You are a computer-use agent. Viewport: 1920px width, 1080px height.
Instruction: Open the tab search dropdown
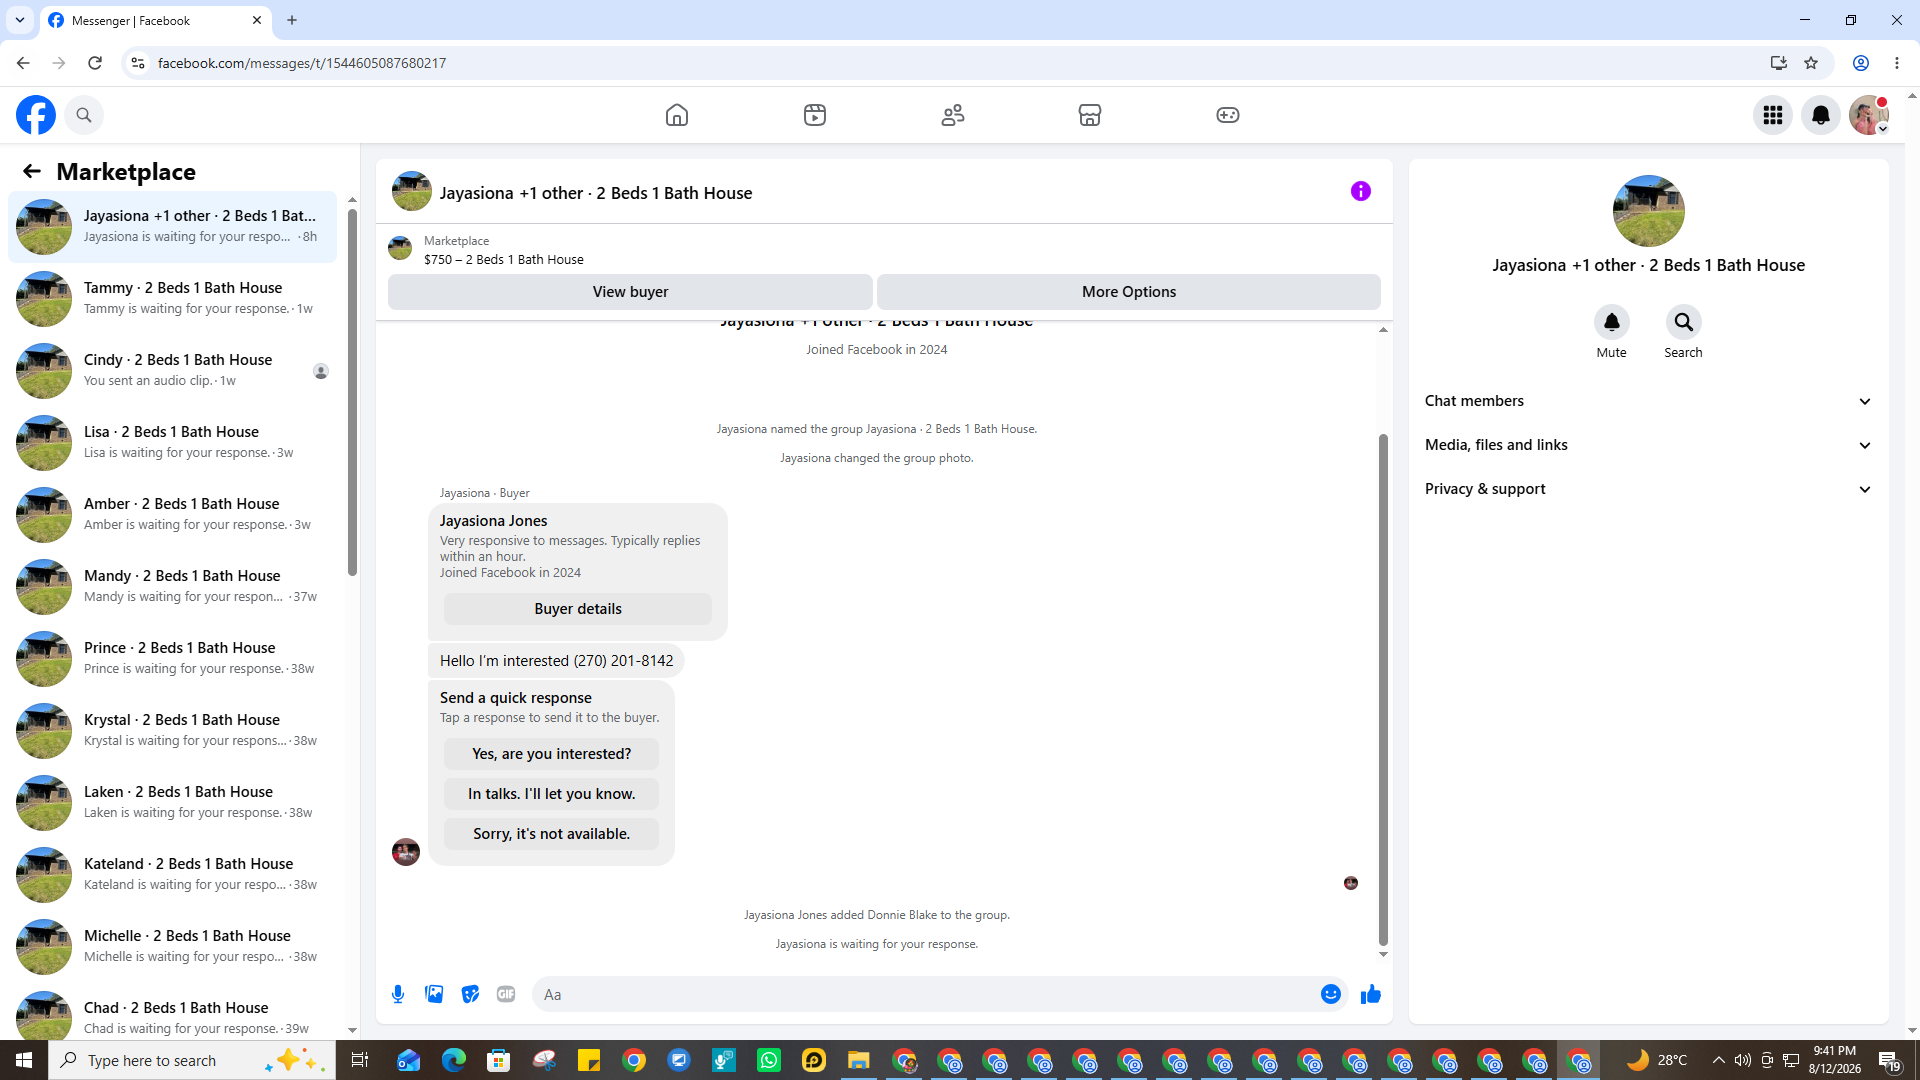(20, 20)
